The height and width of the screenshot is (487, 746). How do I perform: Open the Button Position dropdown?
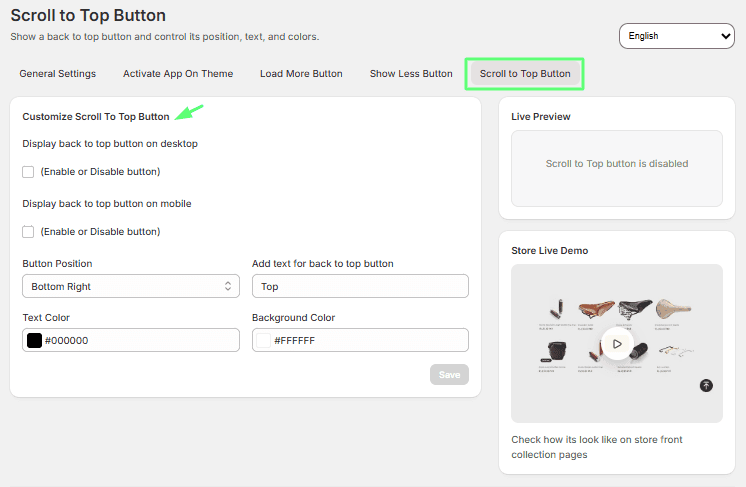[x=131, y=286]
